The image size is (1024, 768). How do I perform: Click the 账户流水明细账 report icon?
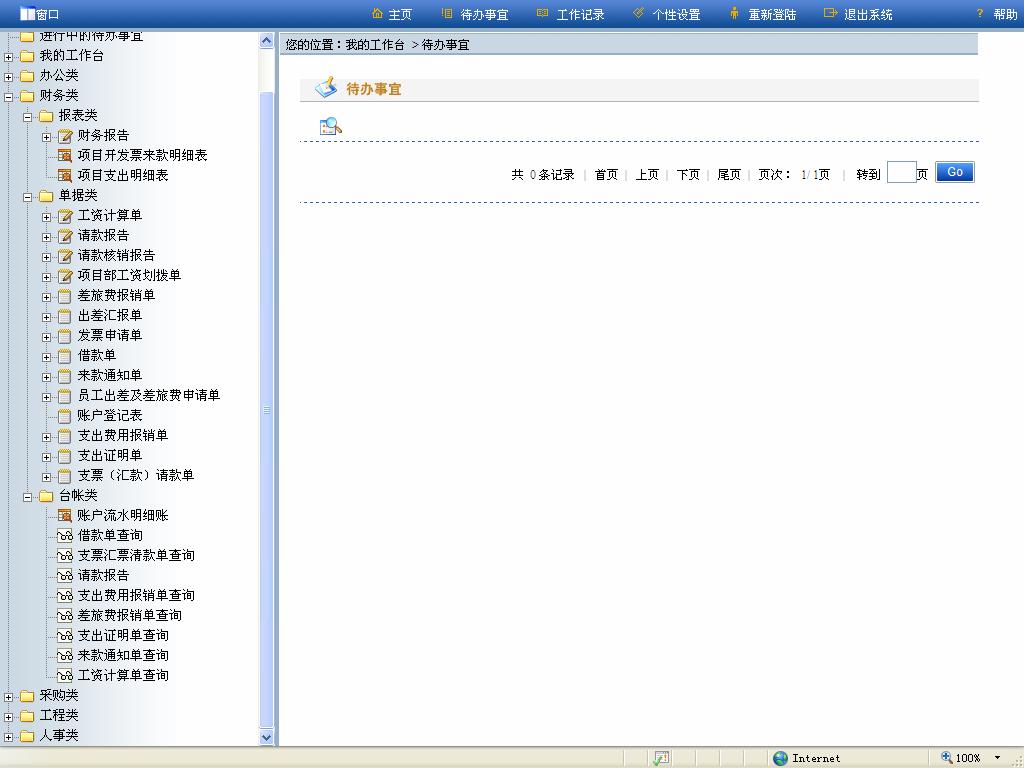64,515
